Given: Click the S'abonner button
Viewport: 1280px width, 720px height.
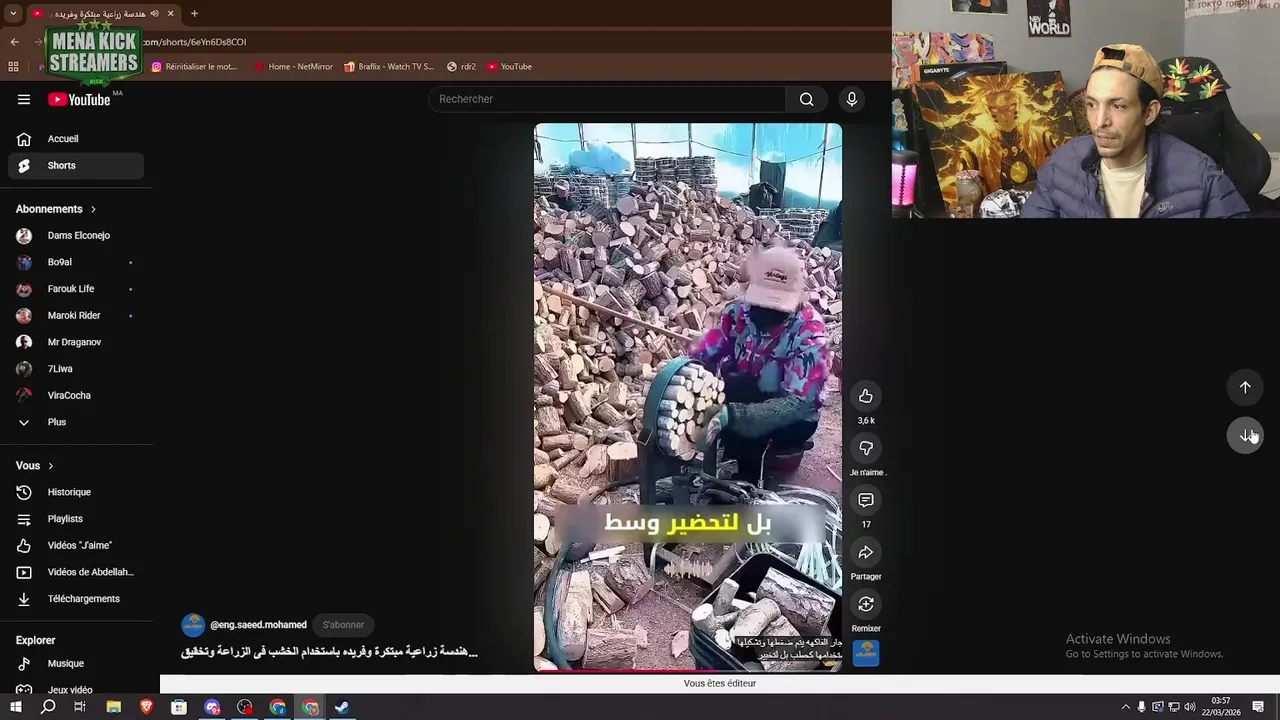Looking at the screenshot, I should tap(343, 625).
